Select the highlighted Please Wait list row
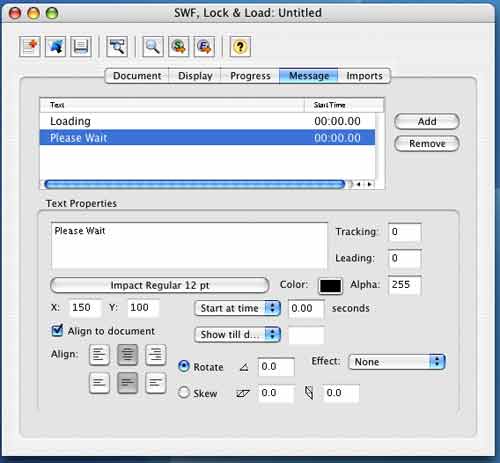The height and width of the screenshot is (463, 500). (x=207, y=138)
